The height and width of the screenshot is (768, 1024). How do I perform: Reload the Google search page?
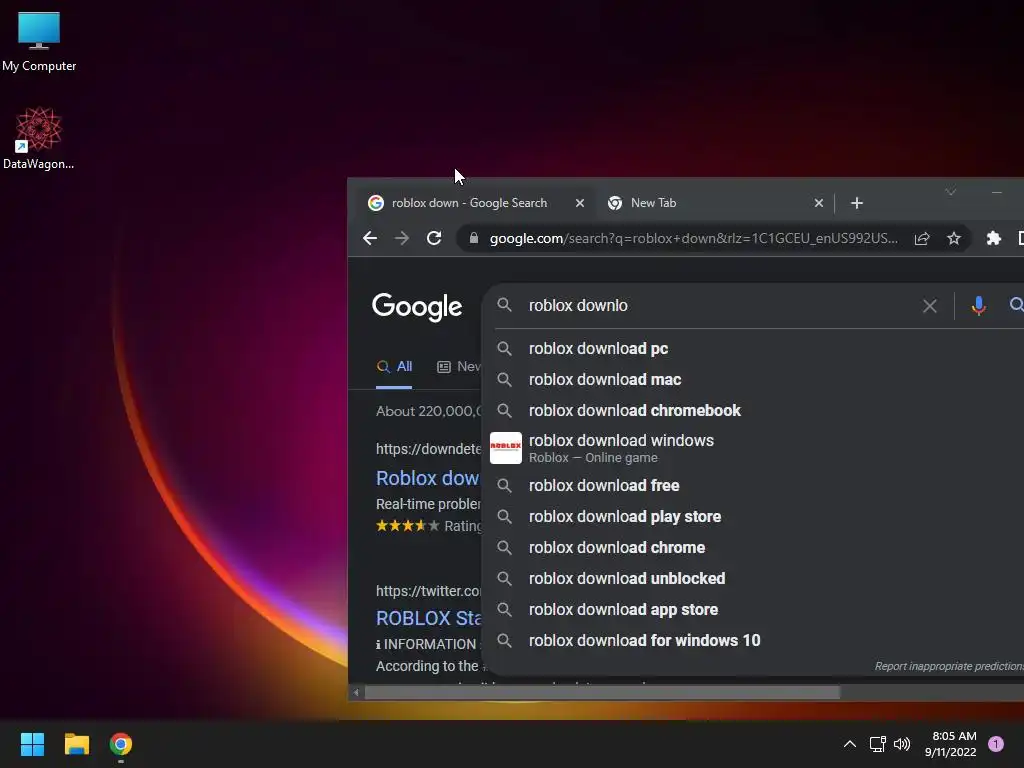(x=434, y=238)
